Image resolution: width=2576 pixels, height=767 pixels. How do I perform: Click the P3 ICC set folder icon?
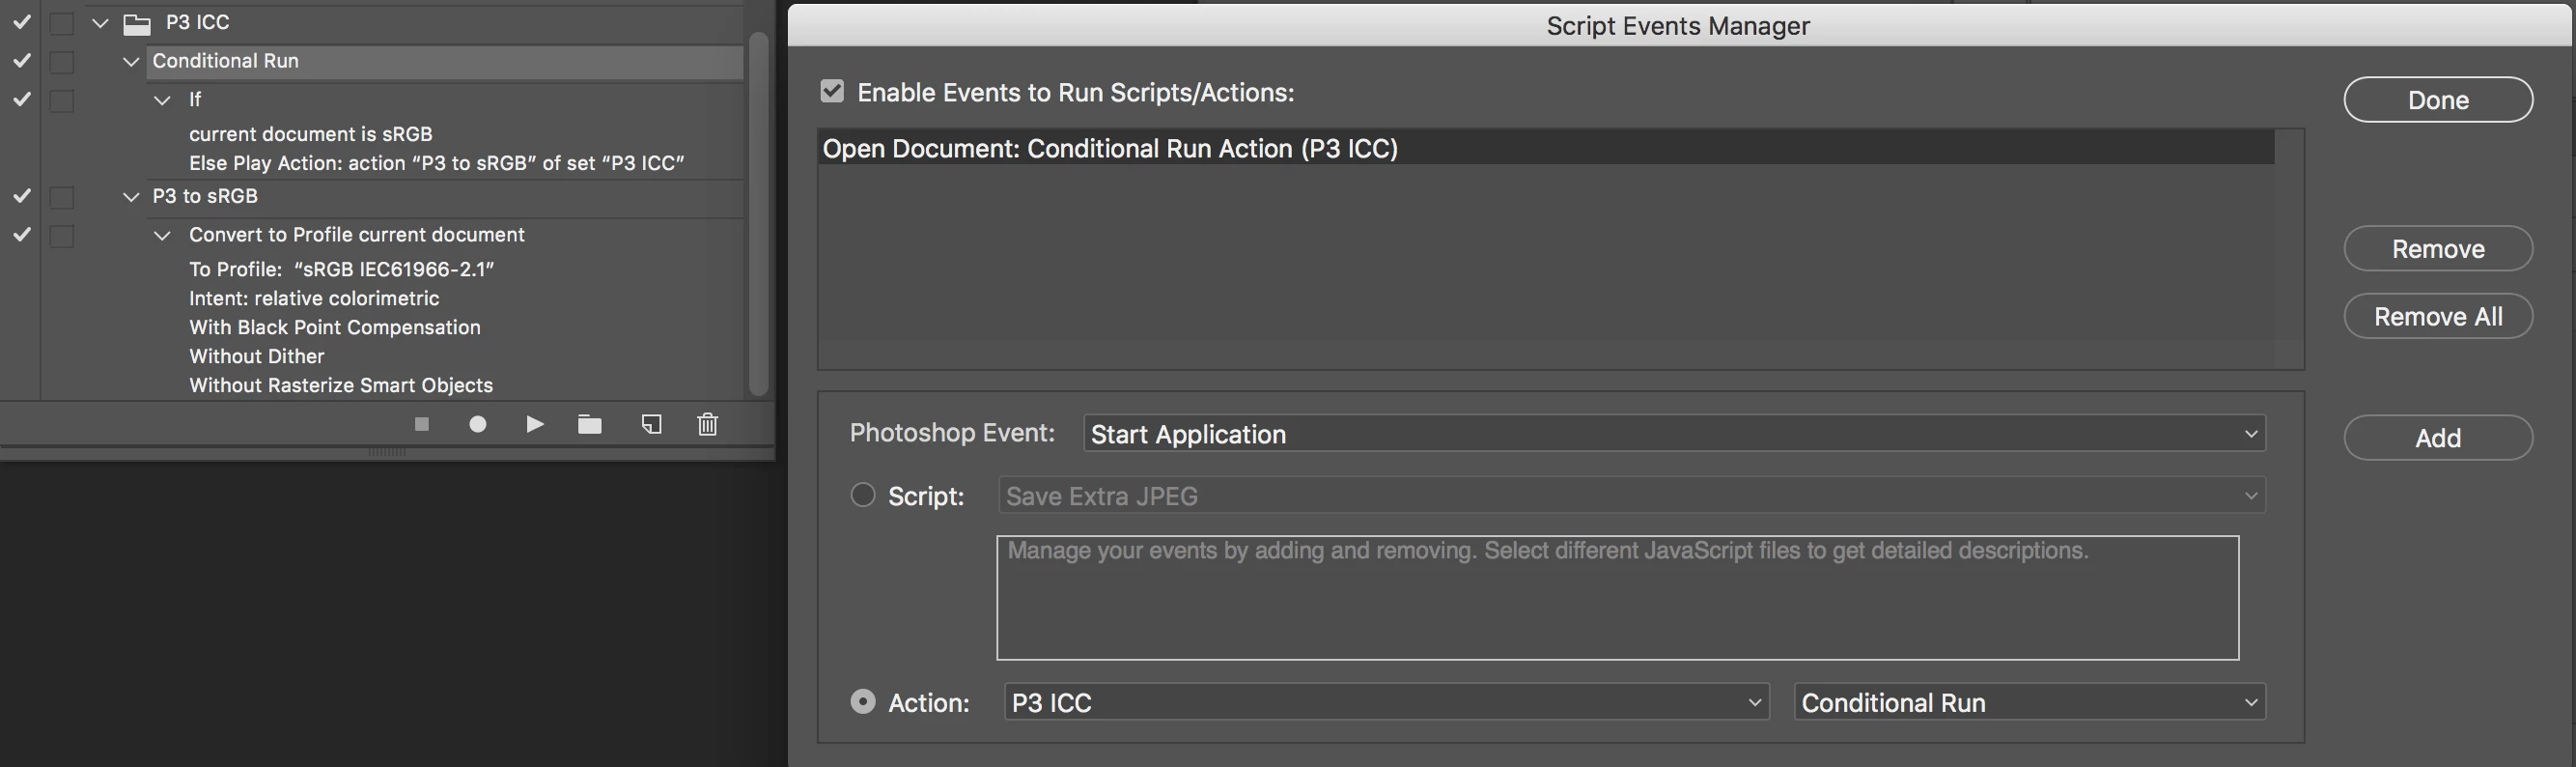pos(137,23)
